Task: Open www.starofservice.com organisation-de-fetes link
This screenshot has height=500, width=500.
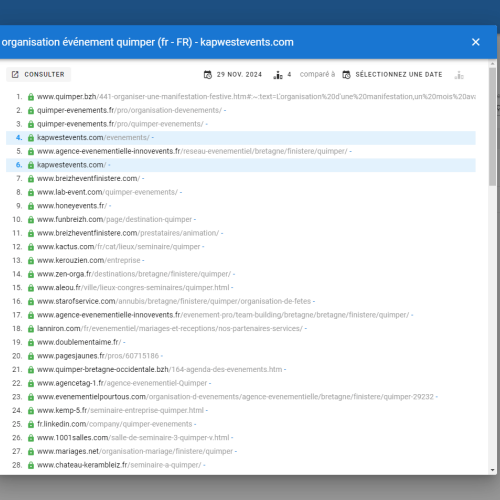Action: (174, 301)
